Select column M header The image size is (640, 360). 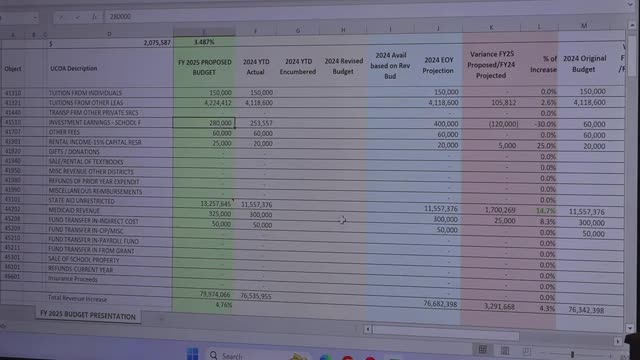(x=584, y=26)
